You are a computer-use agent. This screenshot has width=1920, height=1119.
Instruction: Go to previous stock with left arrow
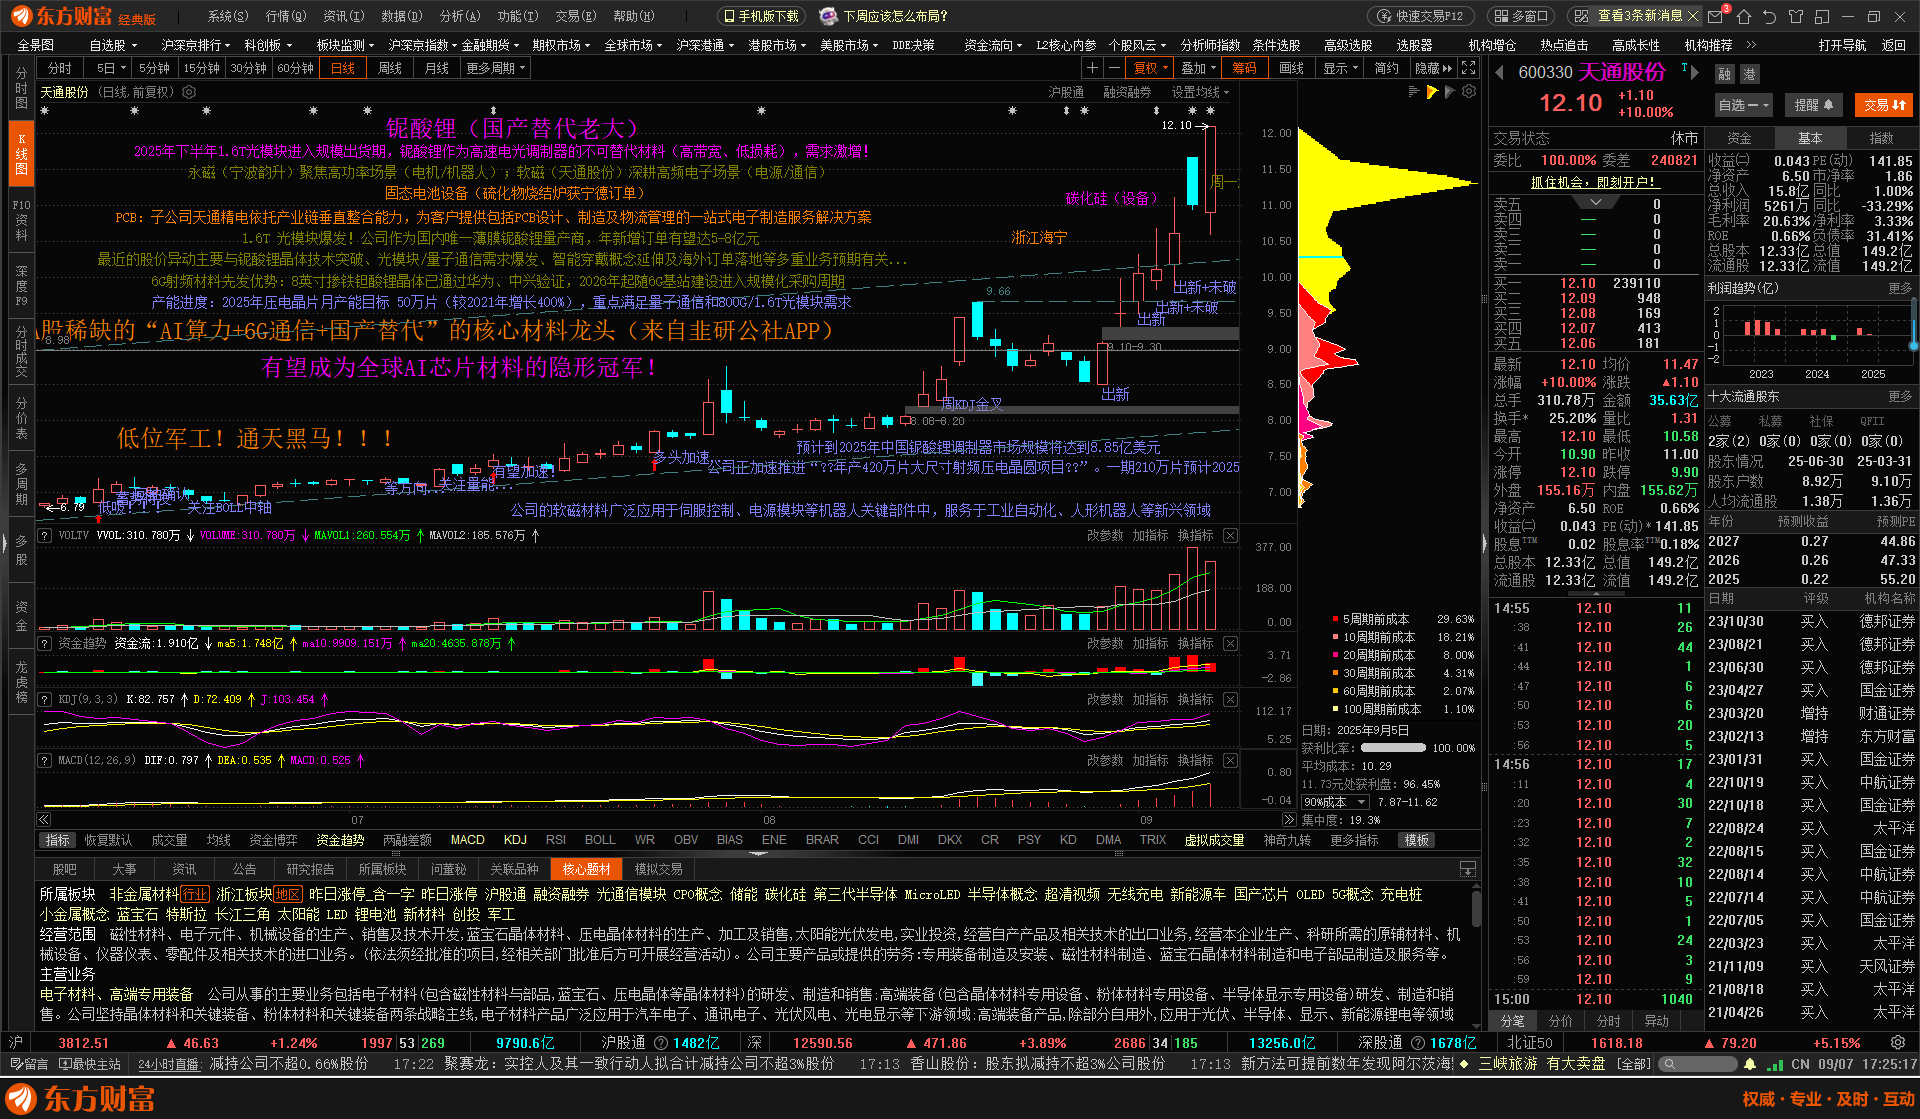pos(1500,73)
